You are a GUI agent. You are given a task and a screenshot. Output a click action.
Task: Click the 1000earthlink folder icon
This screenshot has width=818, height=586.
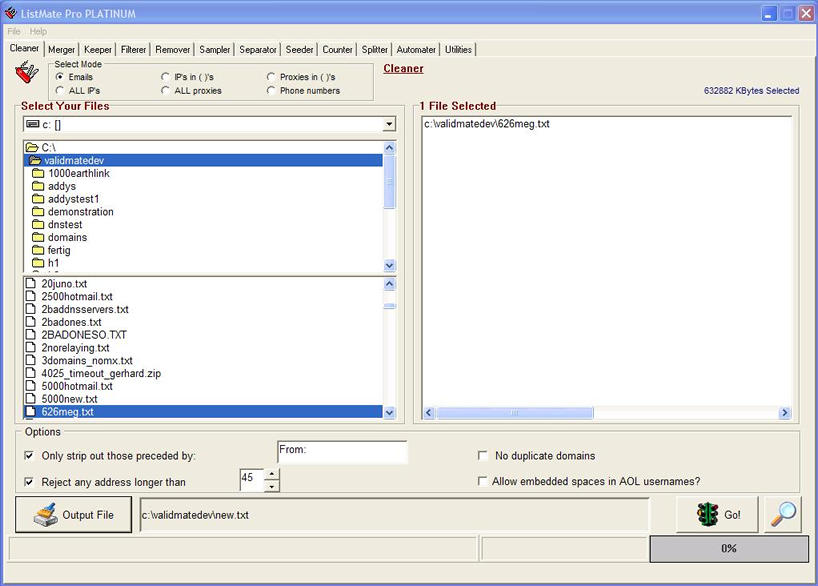coord(38,173)
